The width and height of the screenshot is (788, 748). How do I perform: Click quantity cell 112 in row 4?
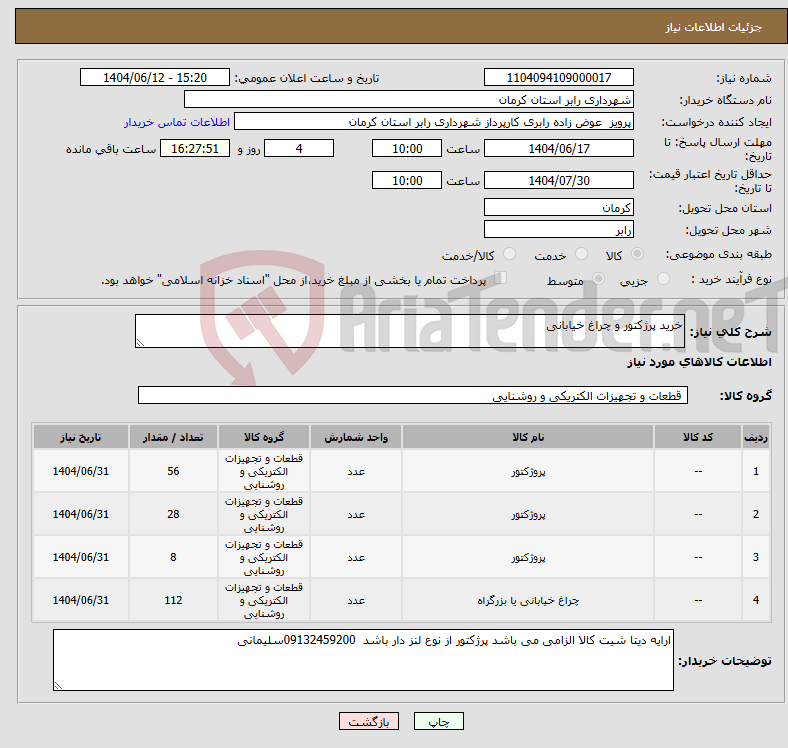coord(173,600)
